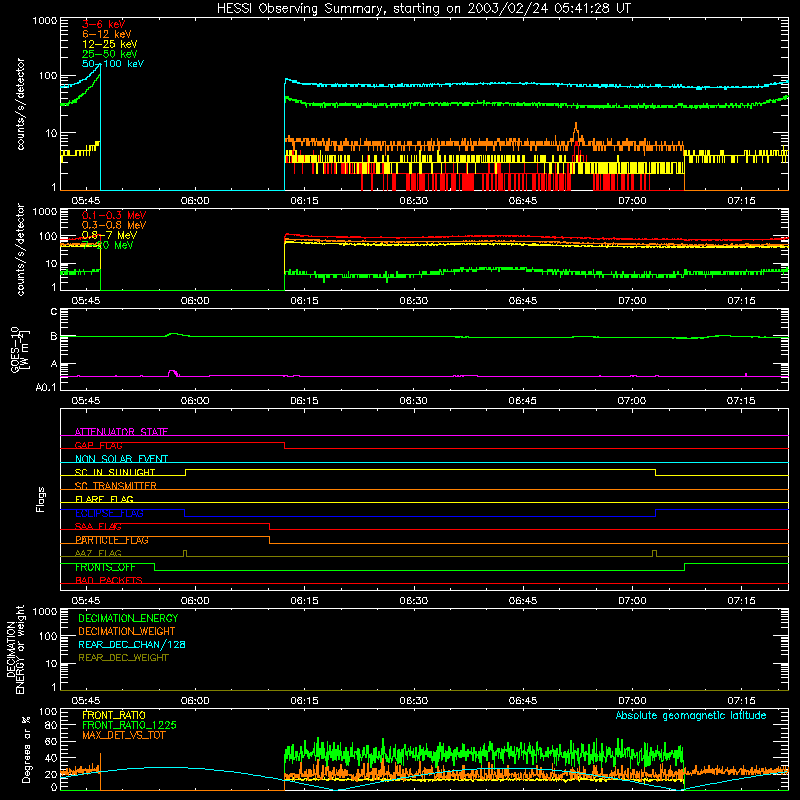Click the Degrees or % axis title

click(x=26, y=749)
